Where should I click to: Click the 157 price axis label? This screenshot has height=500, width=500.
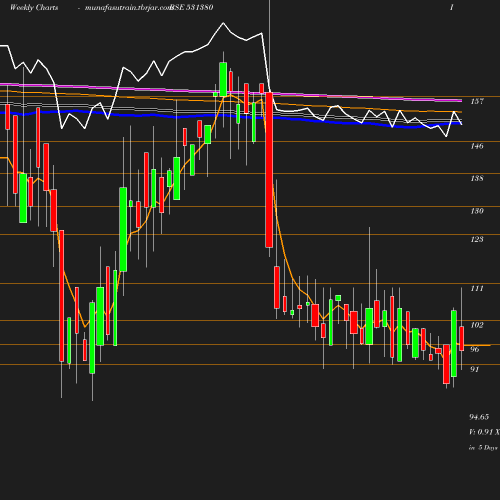(477, 101)
